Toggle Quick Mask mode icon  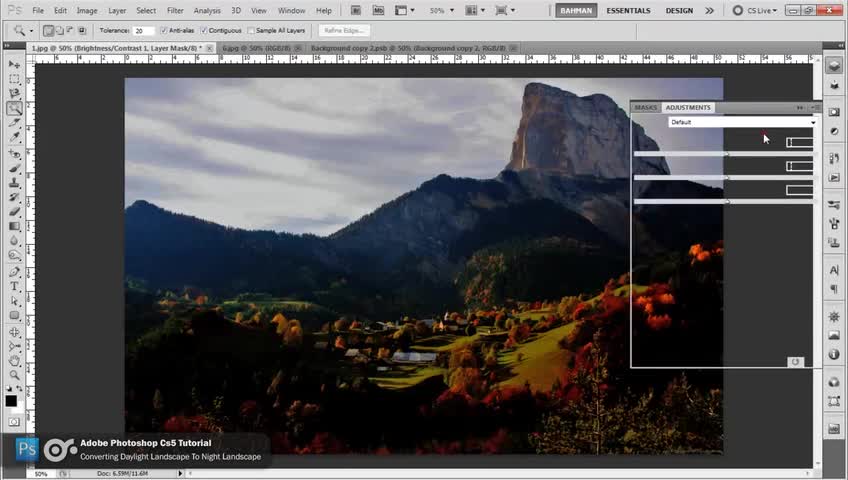click(14, 422)
